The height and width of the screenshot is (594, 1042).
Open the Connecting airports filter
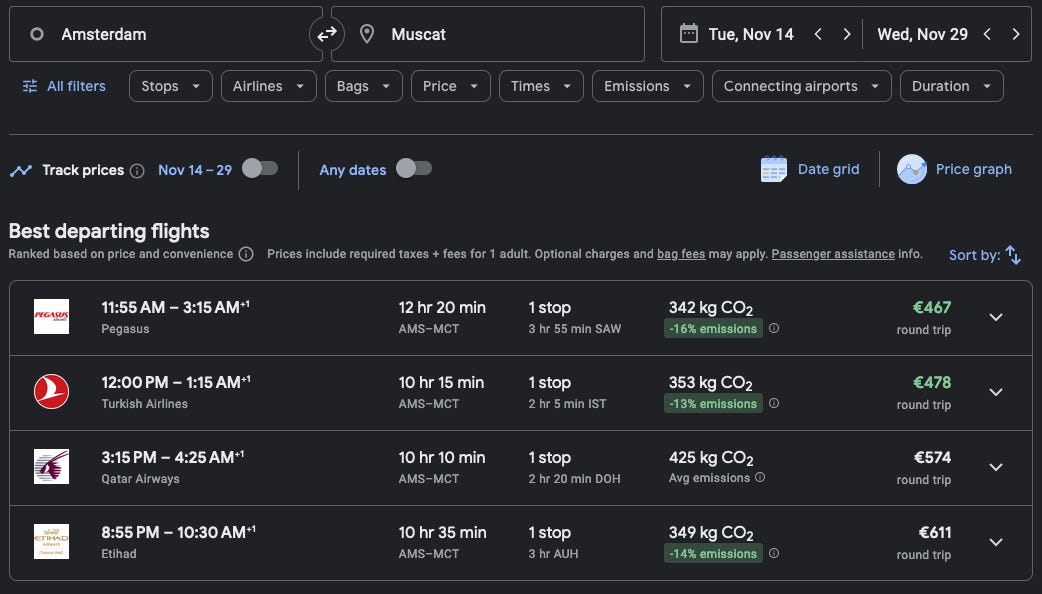click(801, 86)
